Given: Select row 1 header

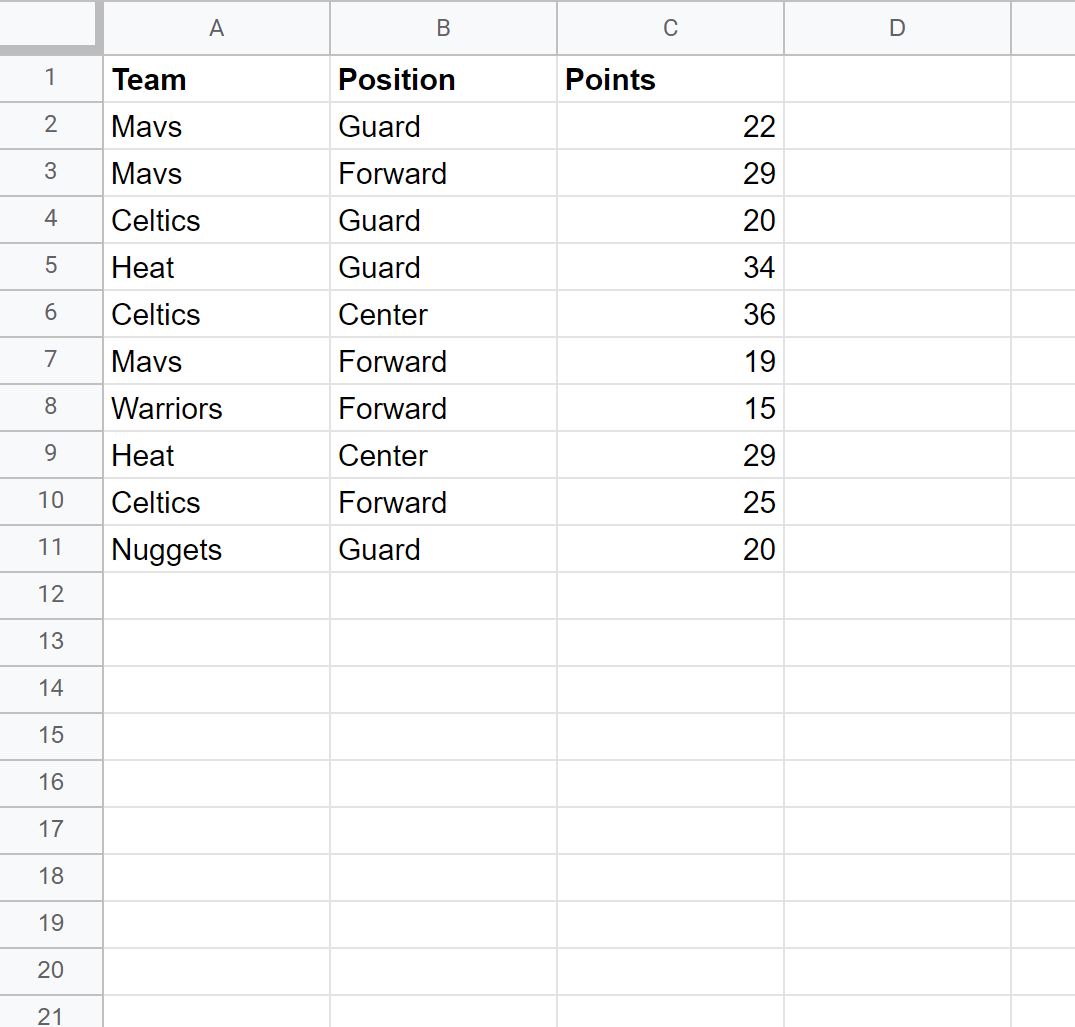Looking at the screenshot, I should click(x=51, y=79).
